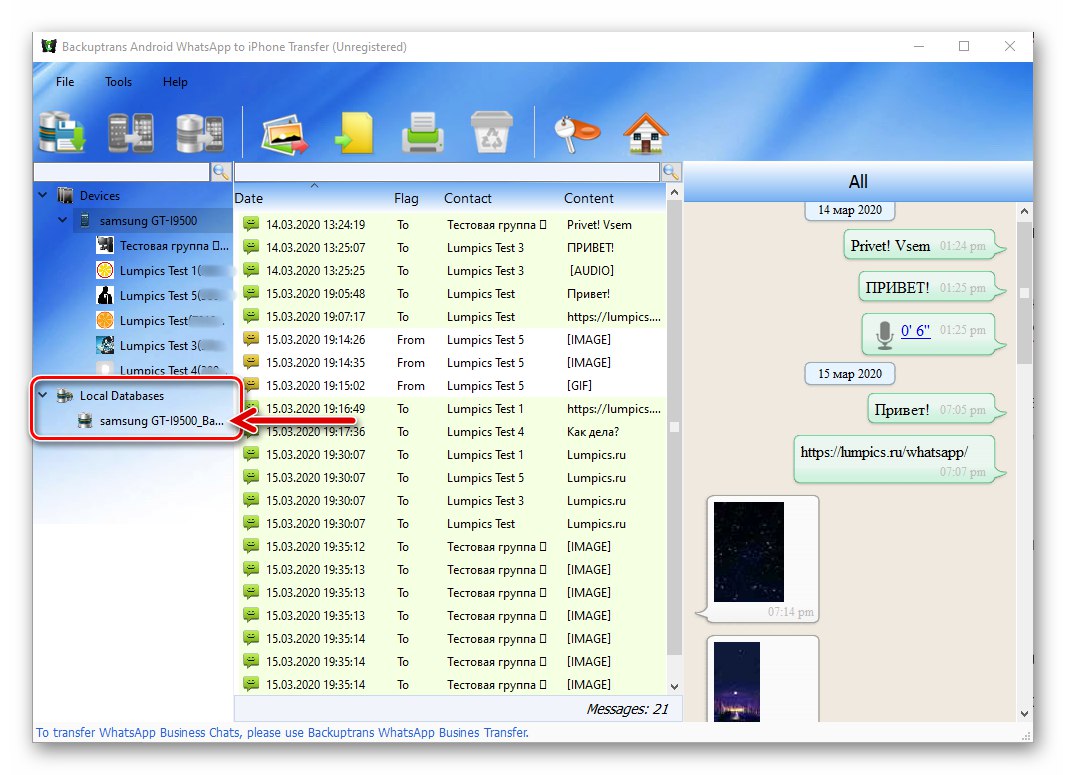Open the 0' 6" audio message link
Image resolution: width=1066 pixels, height=775 pixels.
915,330
